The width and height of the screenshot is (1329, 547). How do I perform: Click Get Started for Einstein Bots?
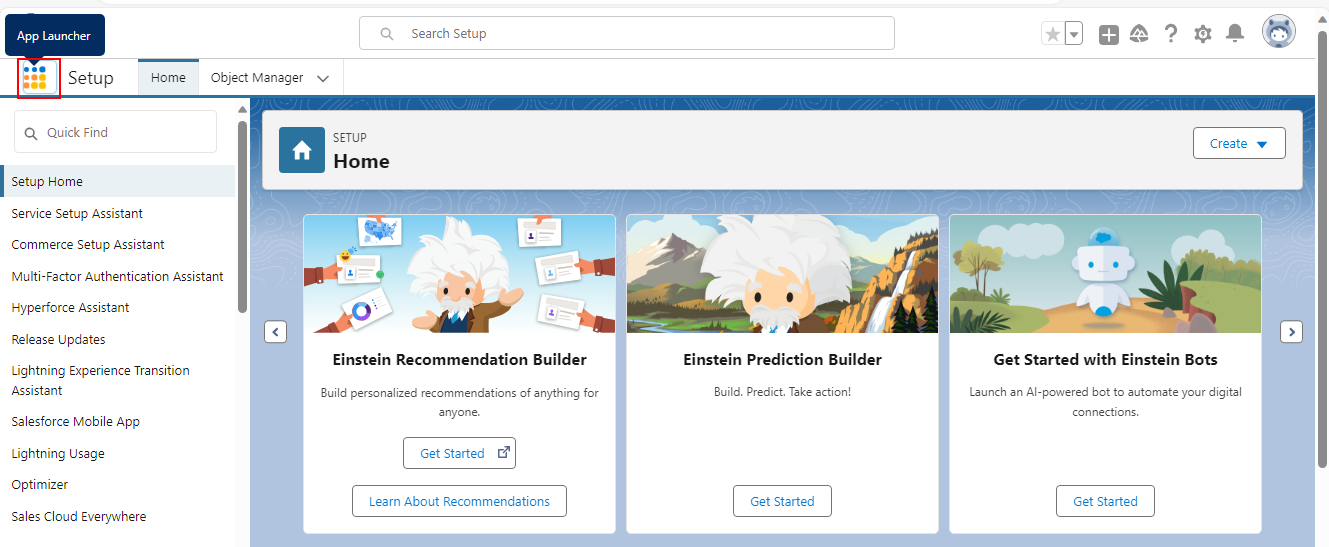click(1105, 501)
